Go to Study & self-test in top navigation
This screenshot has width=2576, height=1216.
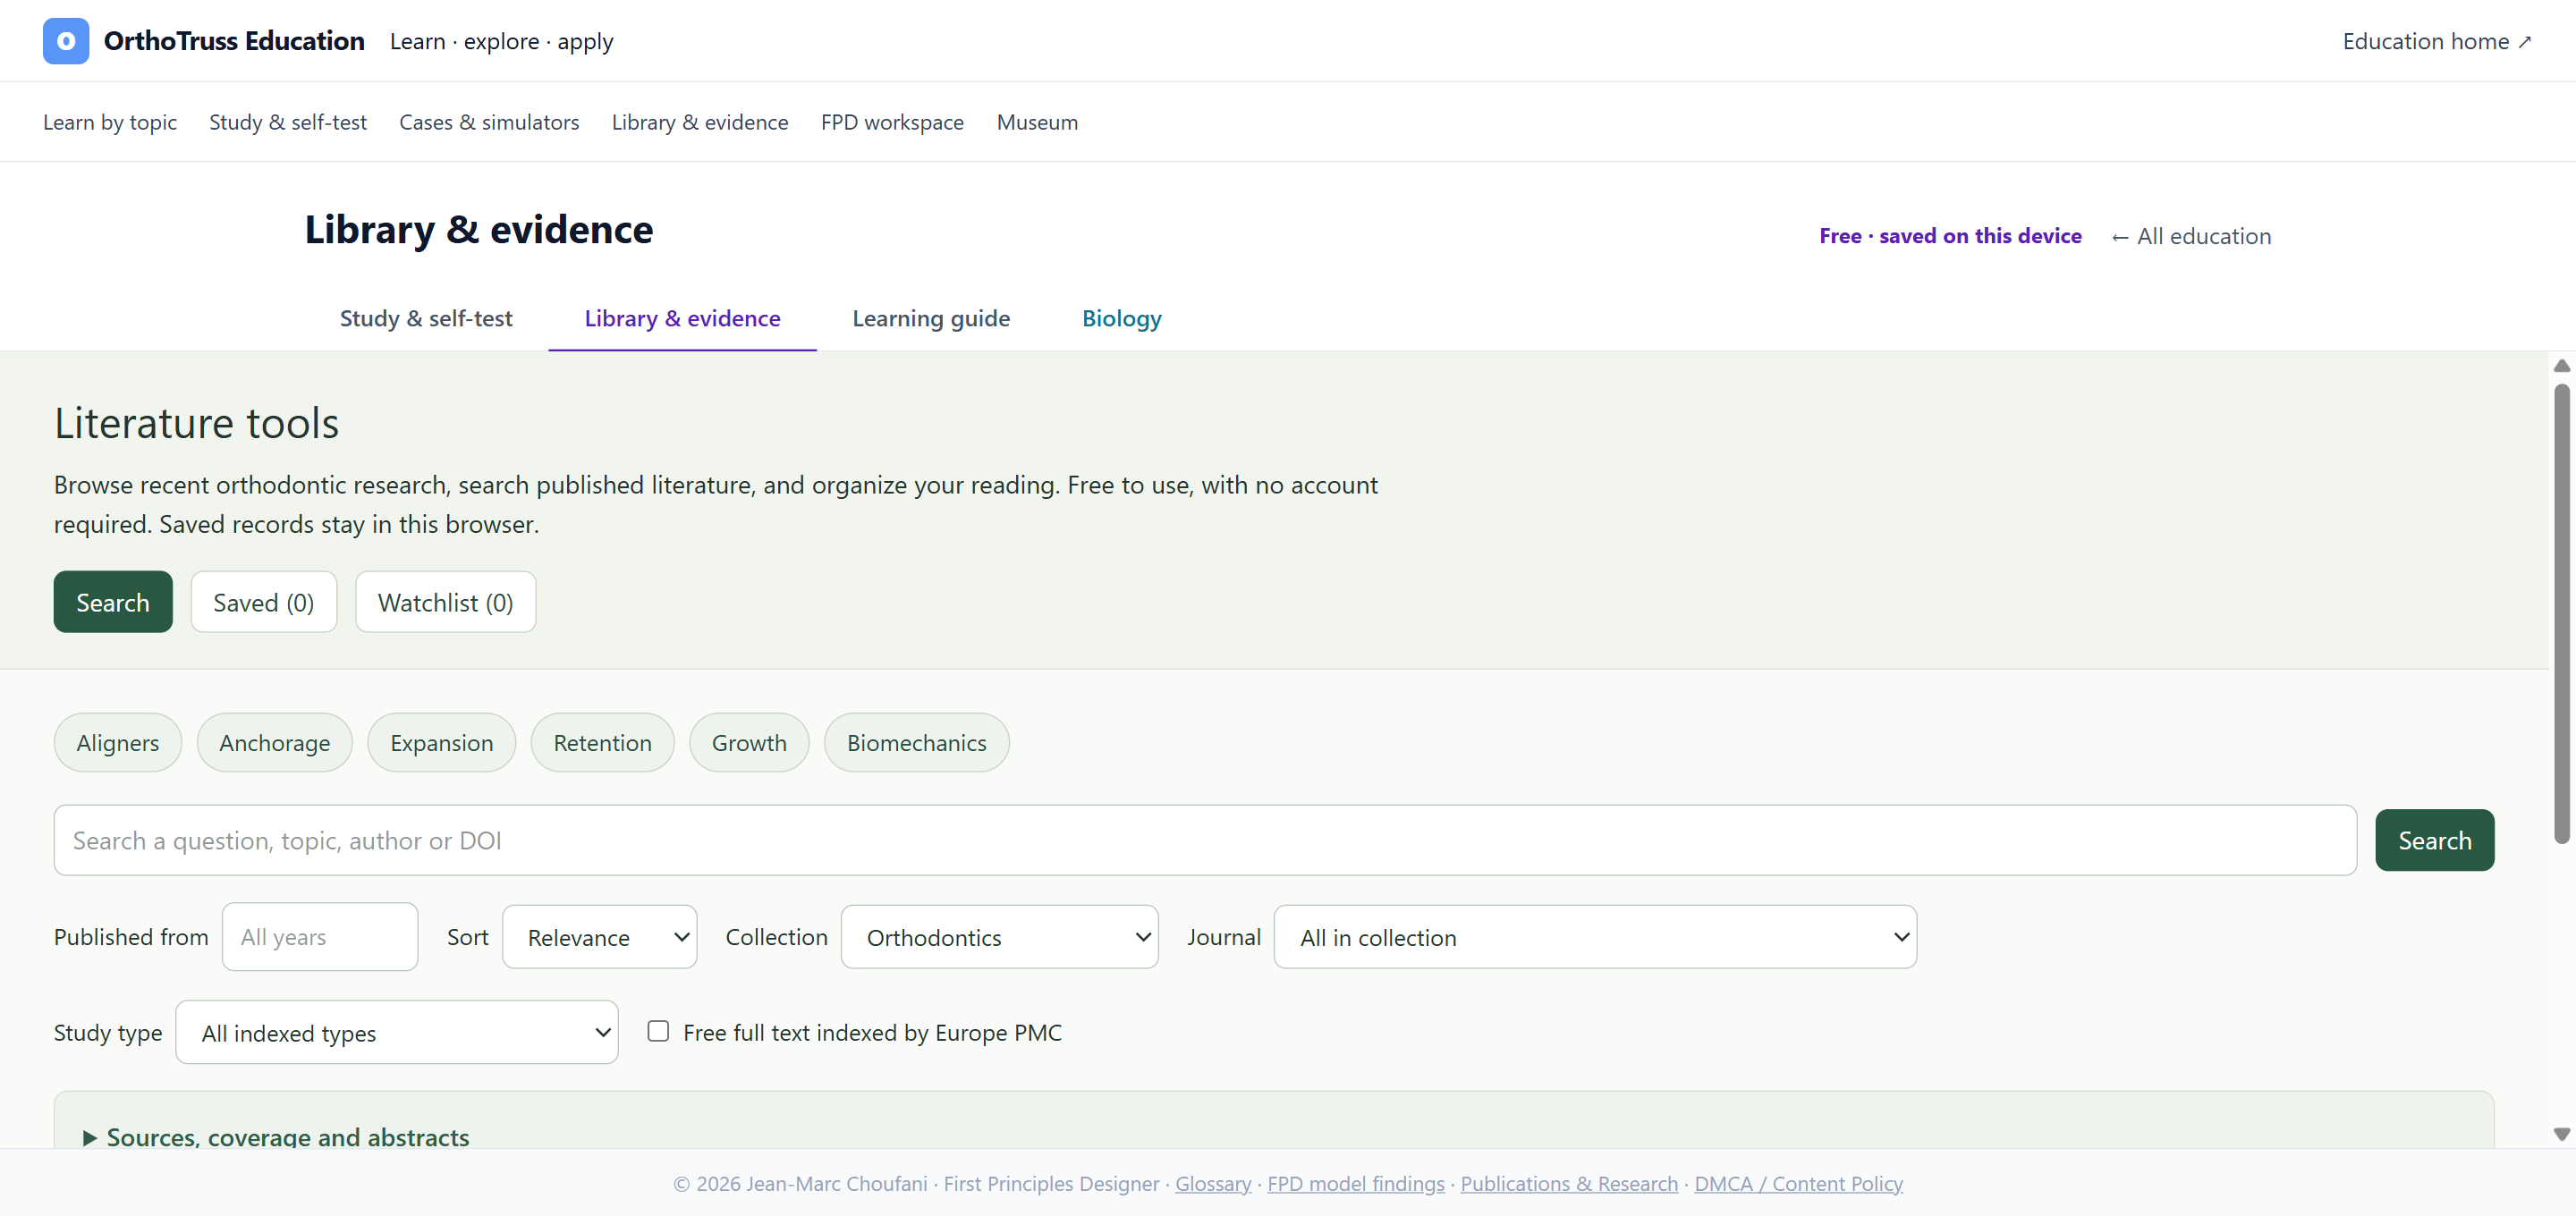pos(288,122)
